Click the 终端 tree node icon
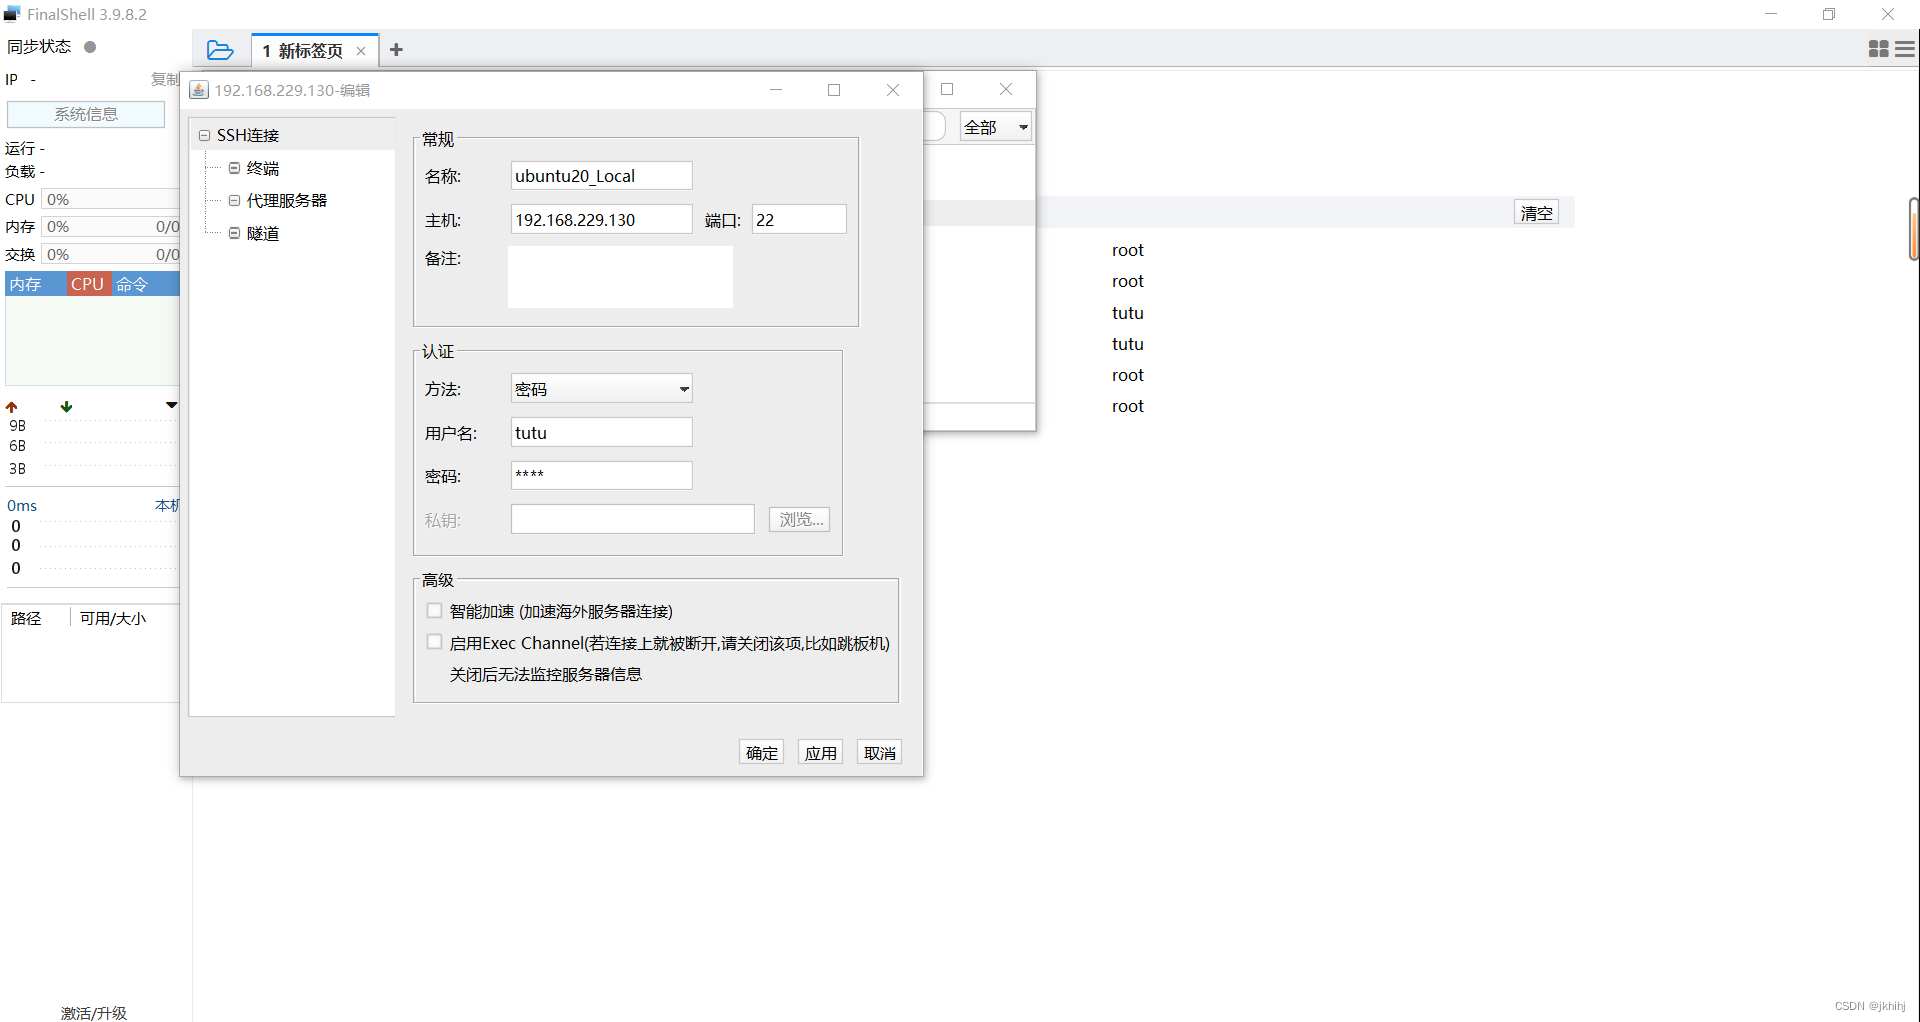The height and width of the screenshot is (1022, 1920). click(234, 167)
